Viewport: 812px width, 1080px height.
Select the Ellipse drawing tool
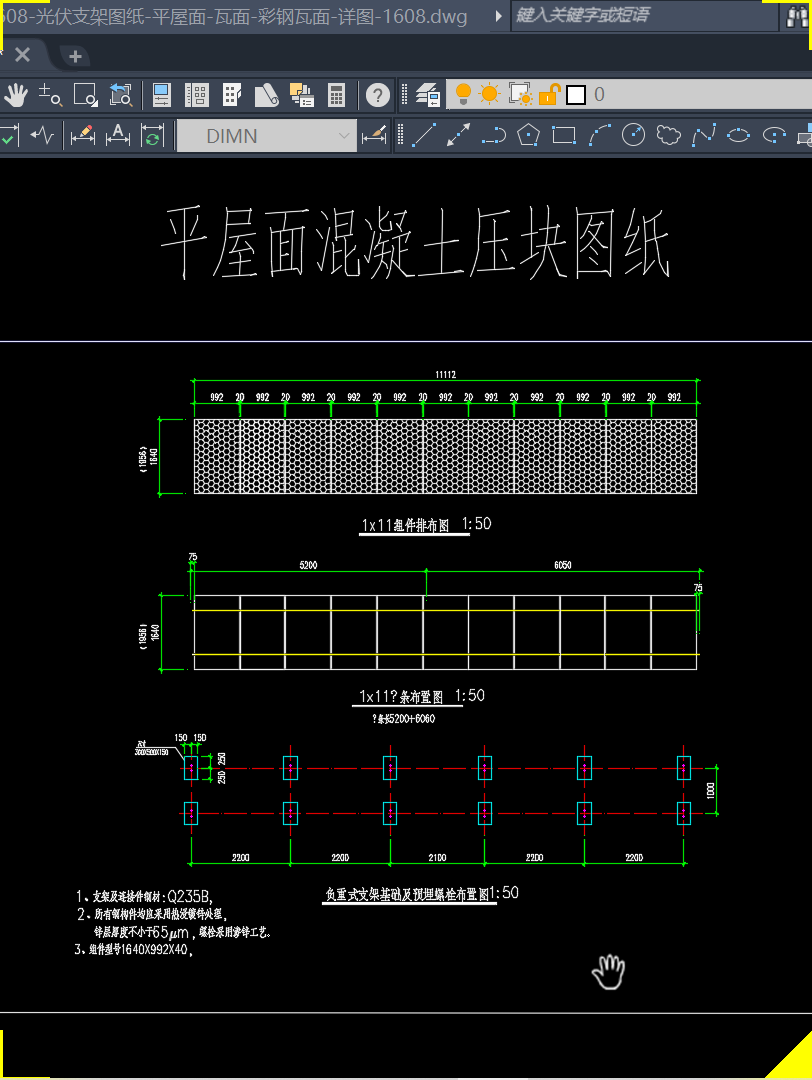coord(741,133)
